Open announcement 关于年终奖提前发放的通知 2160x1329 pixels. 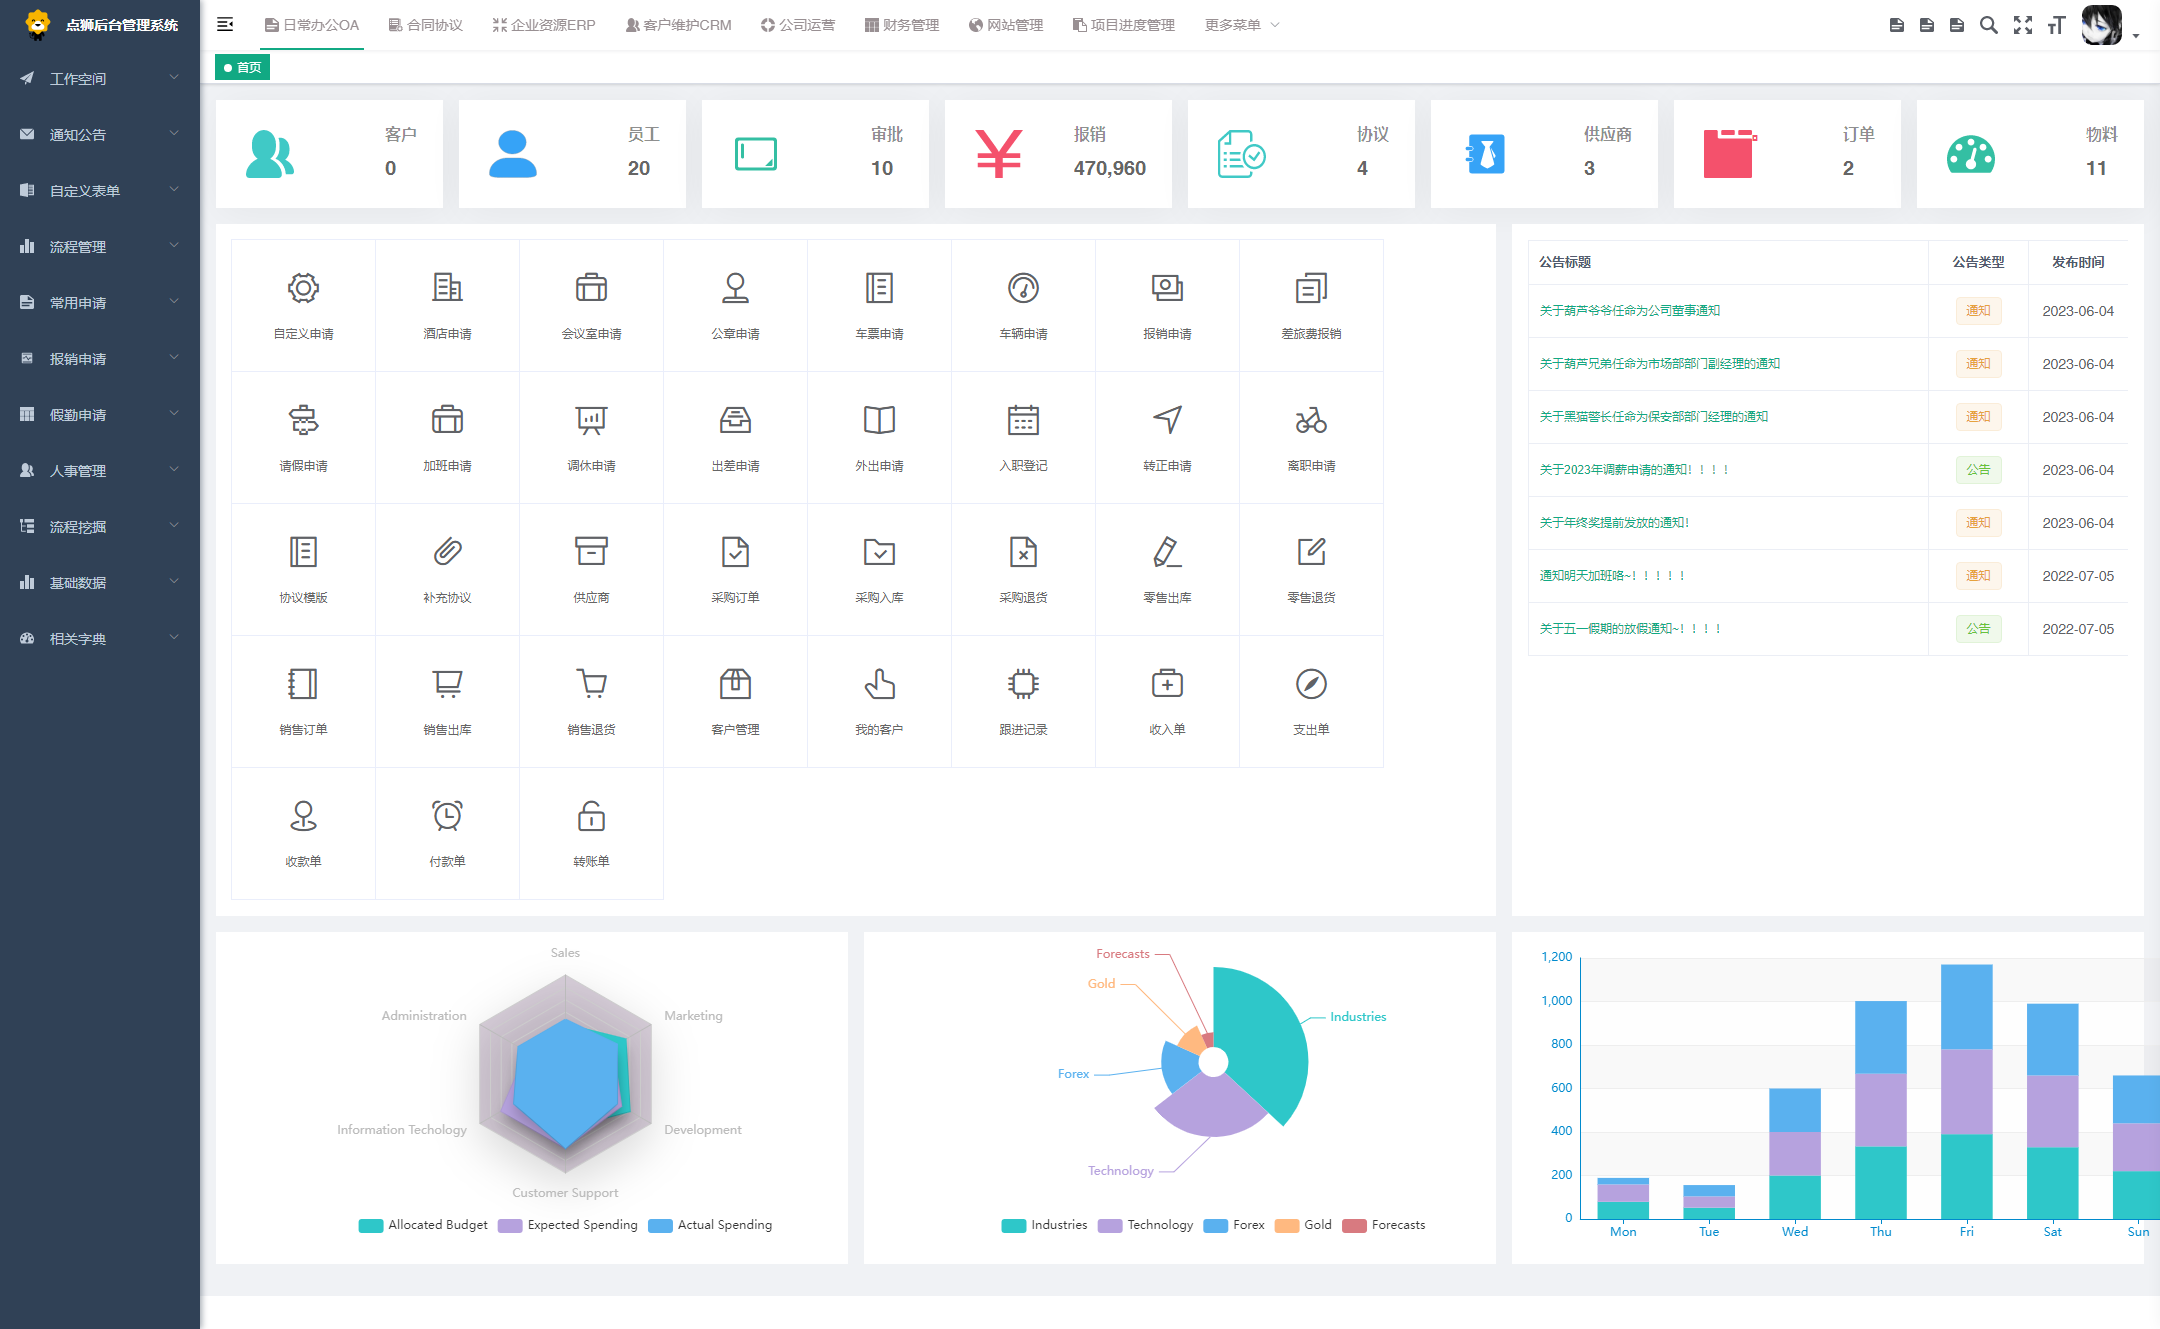(x=1614, y=523)
